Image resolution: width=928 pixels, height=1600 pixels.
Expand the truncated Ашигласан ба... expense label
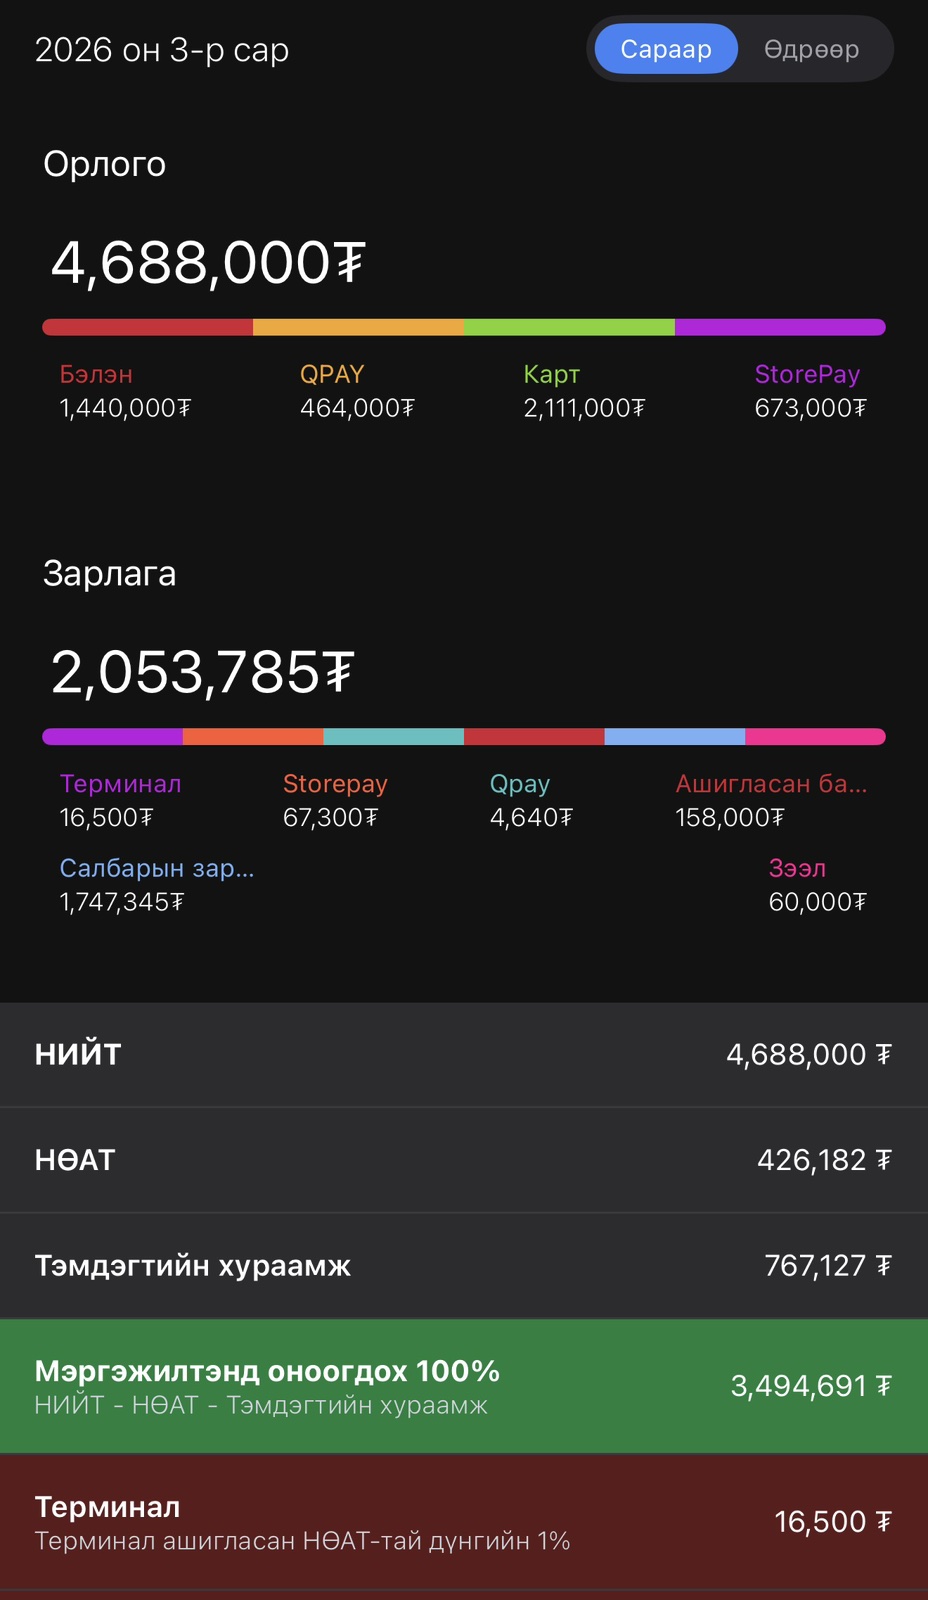click(x=771, y=784)
